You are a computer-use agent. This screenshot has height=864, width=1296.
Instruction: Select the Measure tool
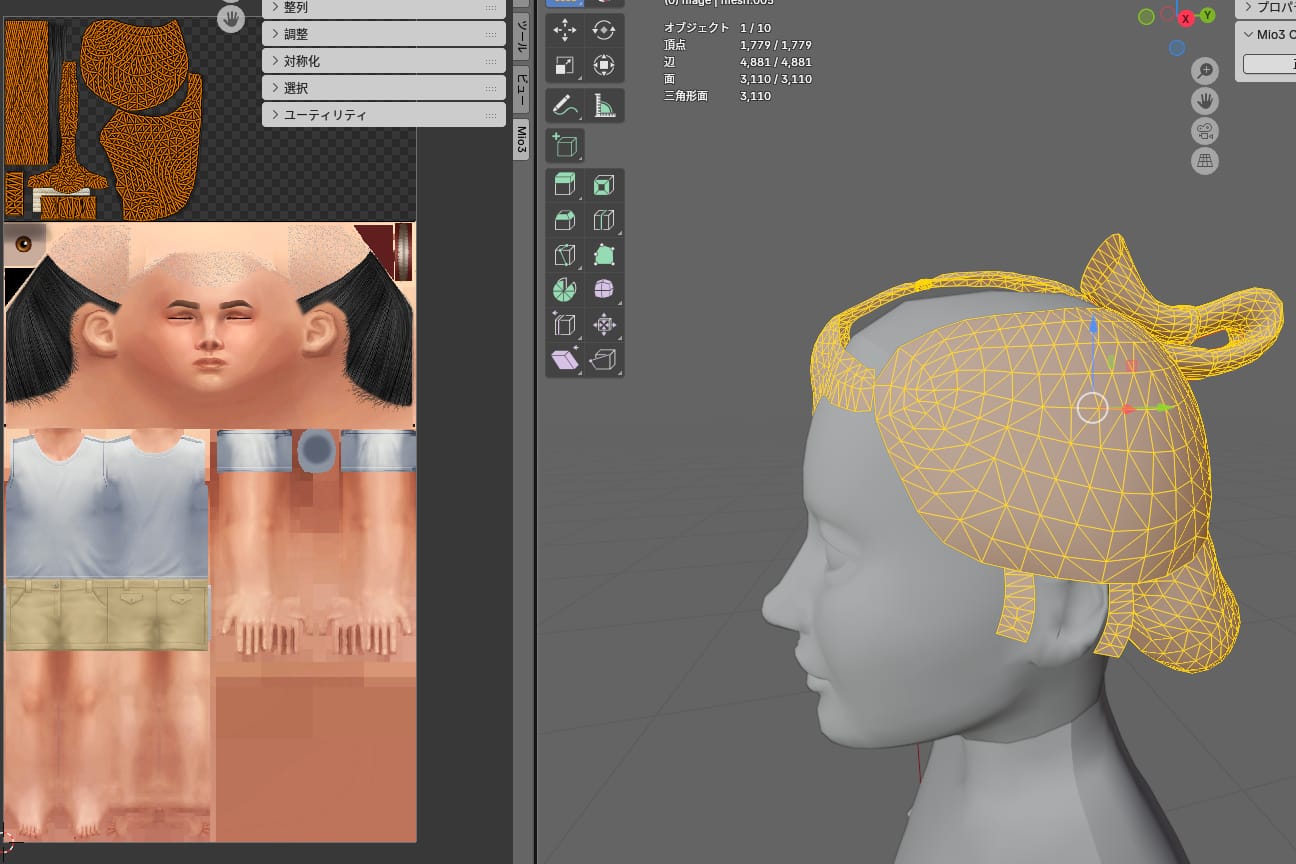click(604, 105)
